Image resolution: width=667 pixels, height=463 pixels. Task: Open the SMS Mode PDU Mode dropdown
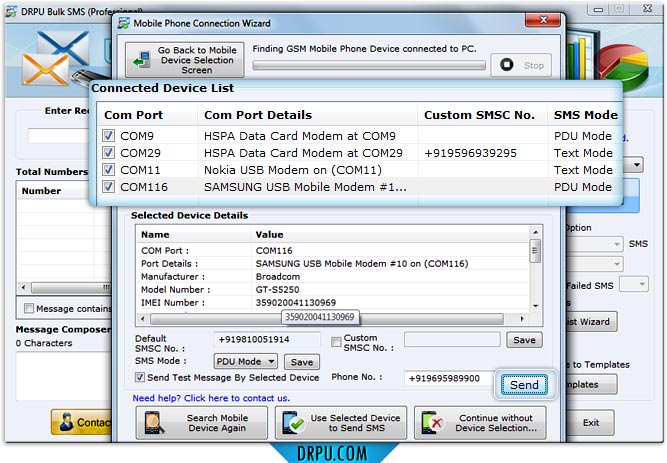[x=245, y=362]
